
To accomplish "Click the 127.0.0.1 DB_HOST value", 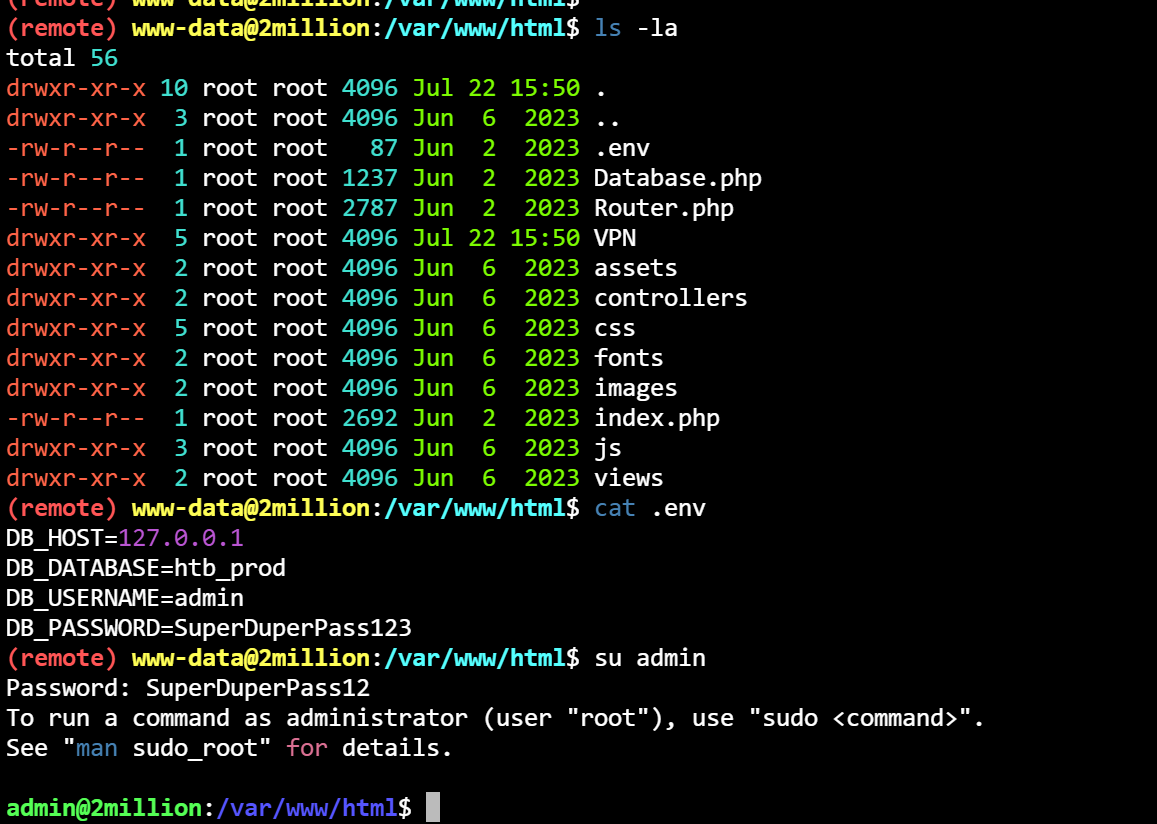I will tap(181, 538).
